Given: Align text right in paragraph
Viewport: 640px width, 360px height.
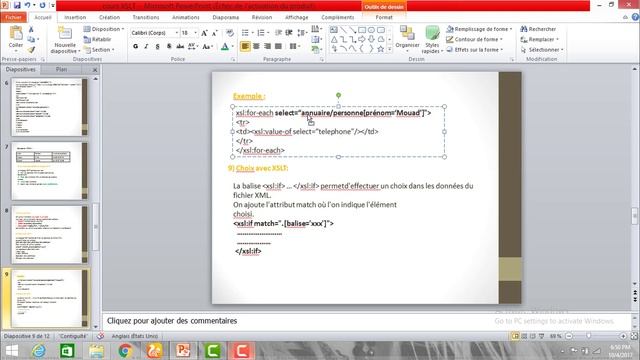Looking at the screenshot, I should click(267, 47).
